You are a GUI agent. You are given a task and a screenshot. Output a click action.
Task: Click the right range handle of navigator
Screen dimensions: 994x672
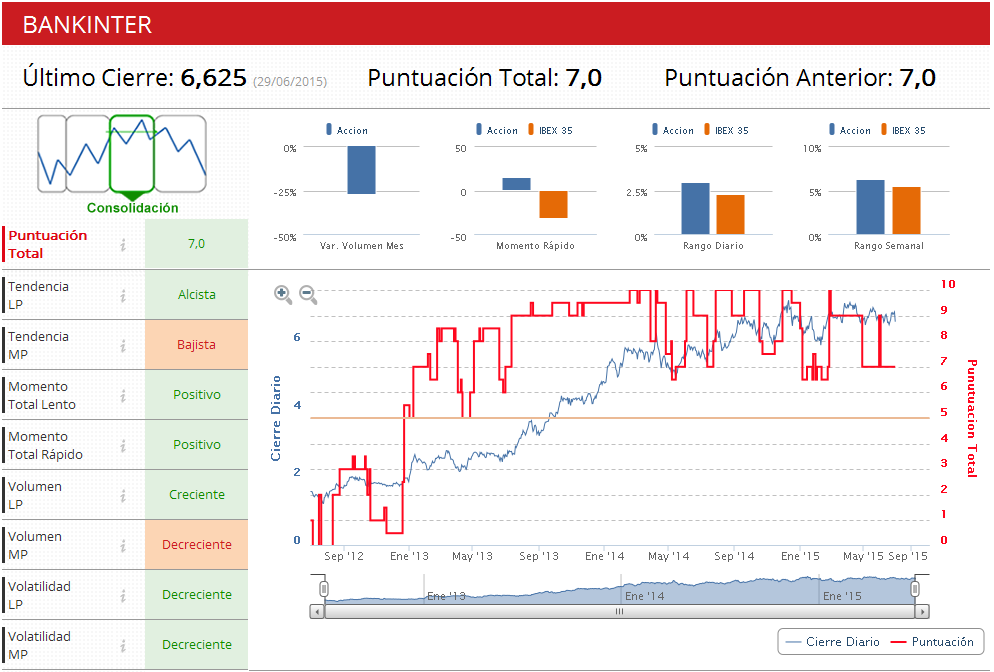[915, 589]
